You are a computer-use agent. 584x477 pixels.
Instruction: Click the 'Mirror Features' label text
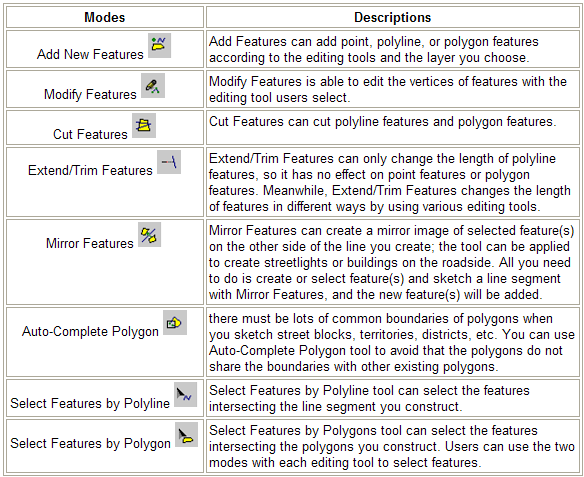(90, 243)
